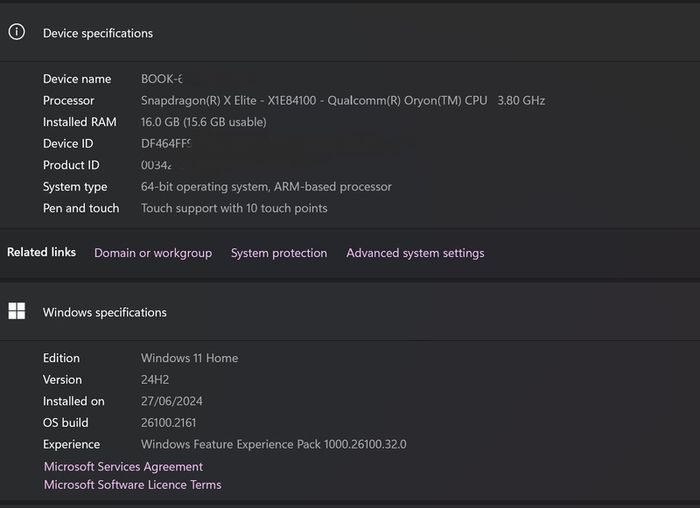Select the Device name value 'BOOK-'
This screenshot has width=700, height=508.
162,79
